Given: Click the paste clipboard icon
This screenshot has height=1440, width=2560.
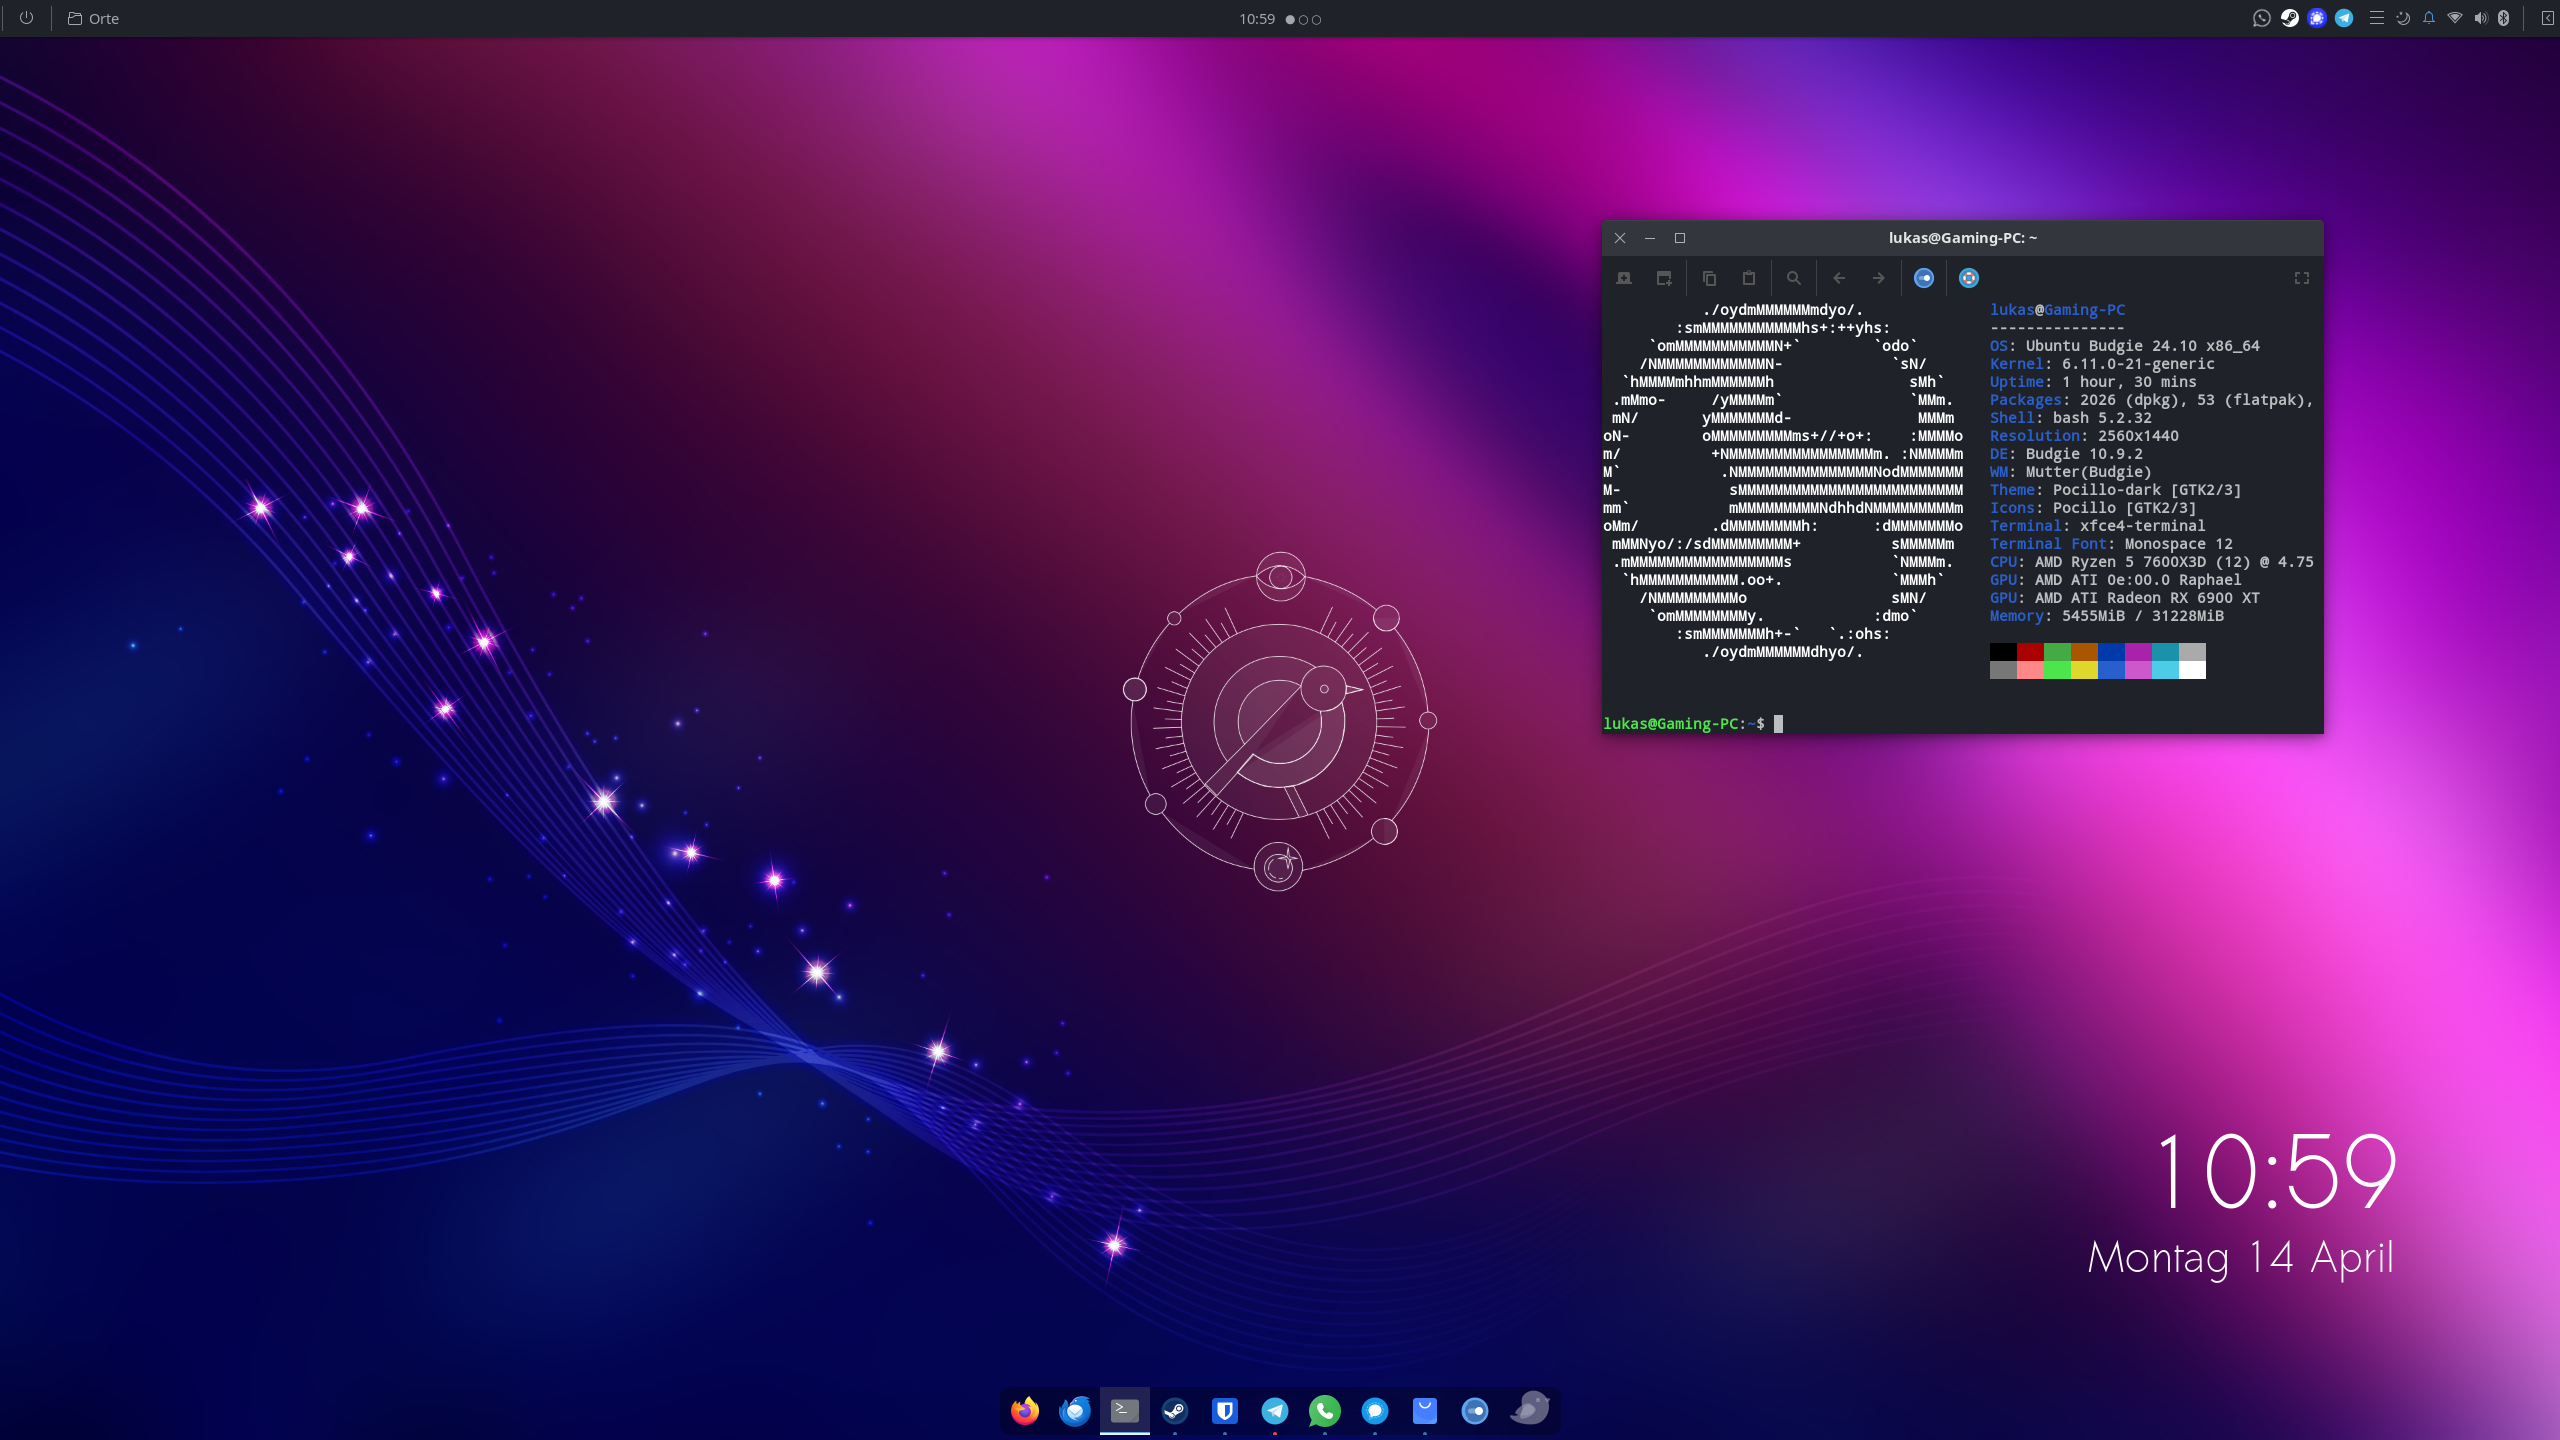Looking at the screenshot, I should [x=1749, y=278].
